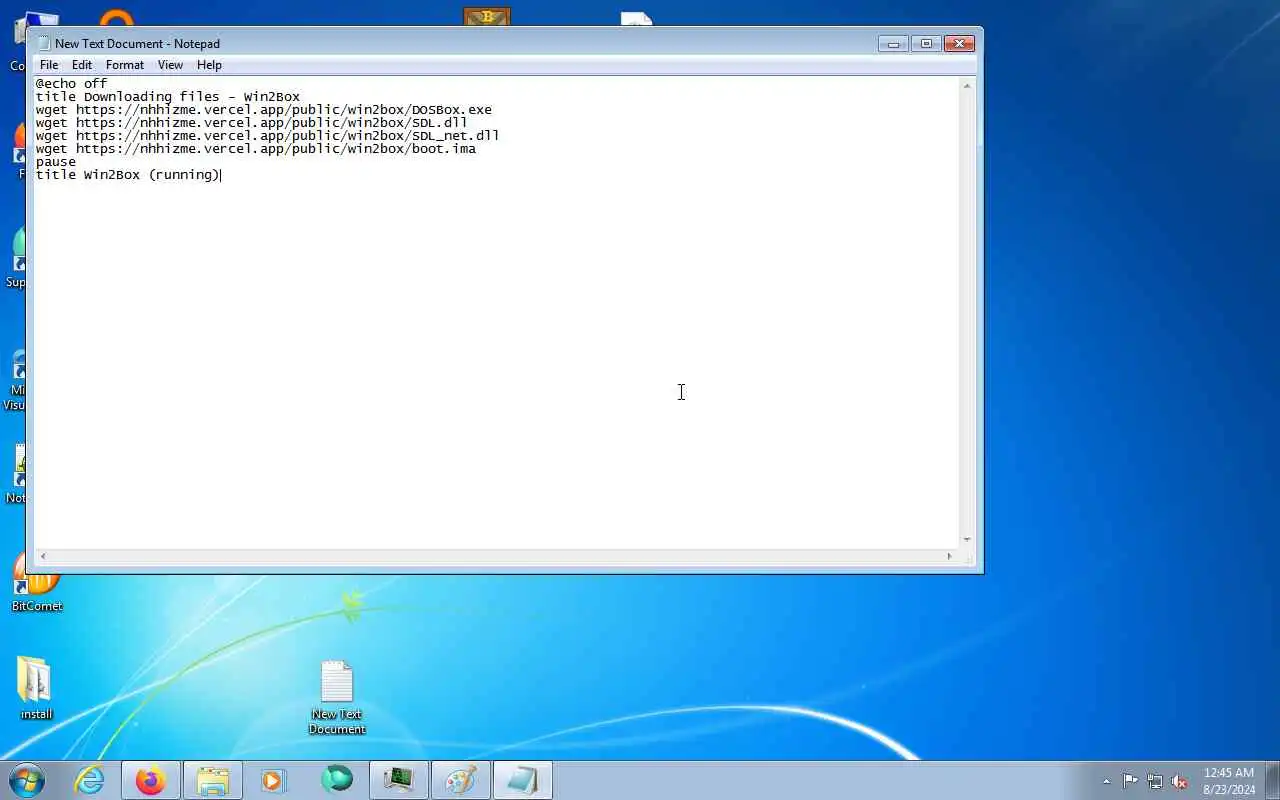Open the Edit menu
Image resolution: width=1280 pixels, height=800 pixels.
82,65
